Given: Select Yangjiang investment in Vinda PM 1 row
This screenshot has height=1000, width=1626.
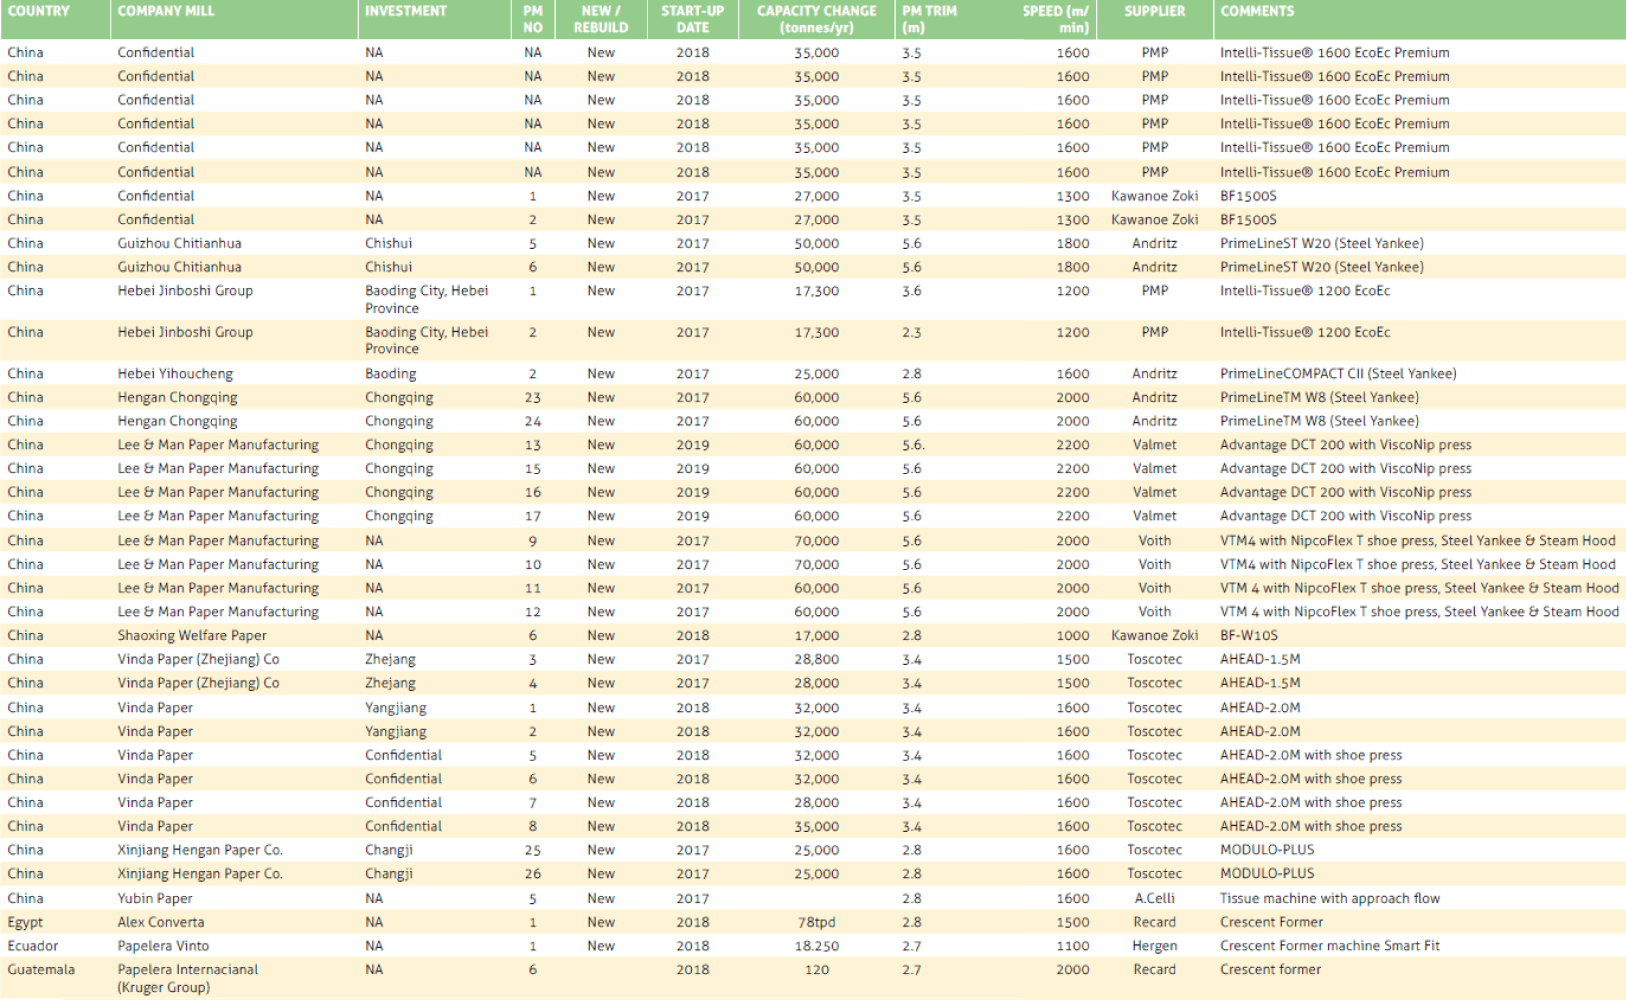Looking at the screenshot, I should [x=396, y=708].
